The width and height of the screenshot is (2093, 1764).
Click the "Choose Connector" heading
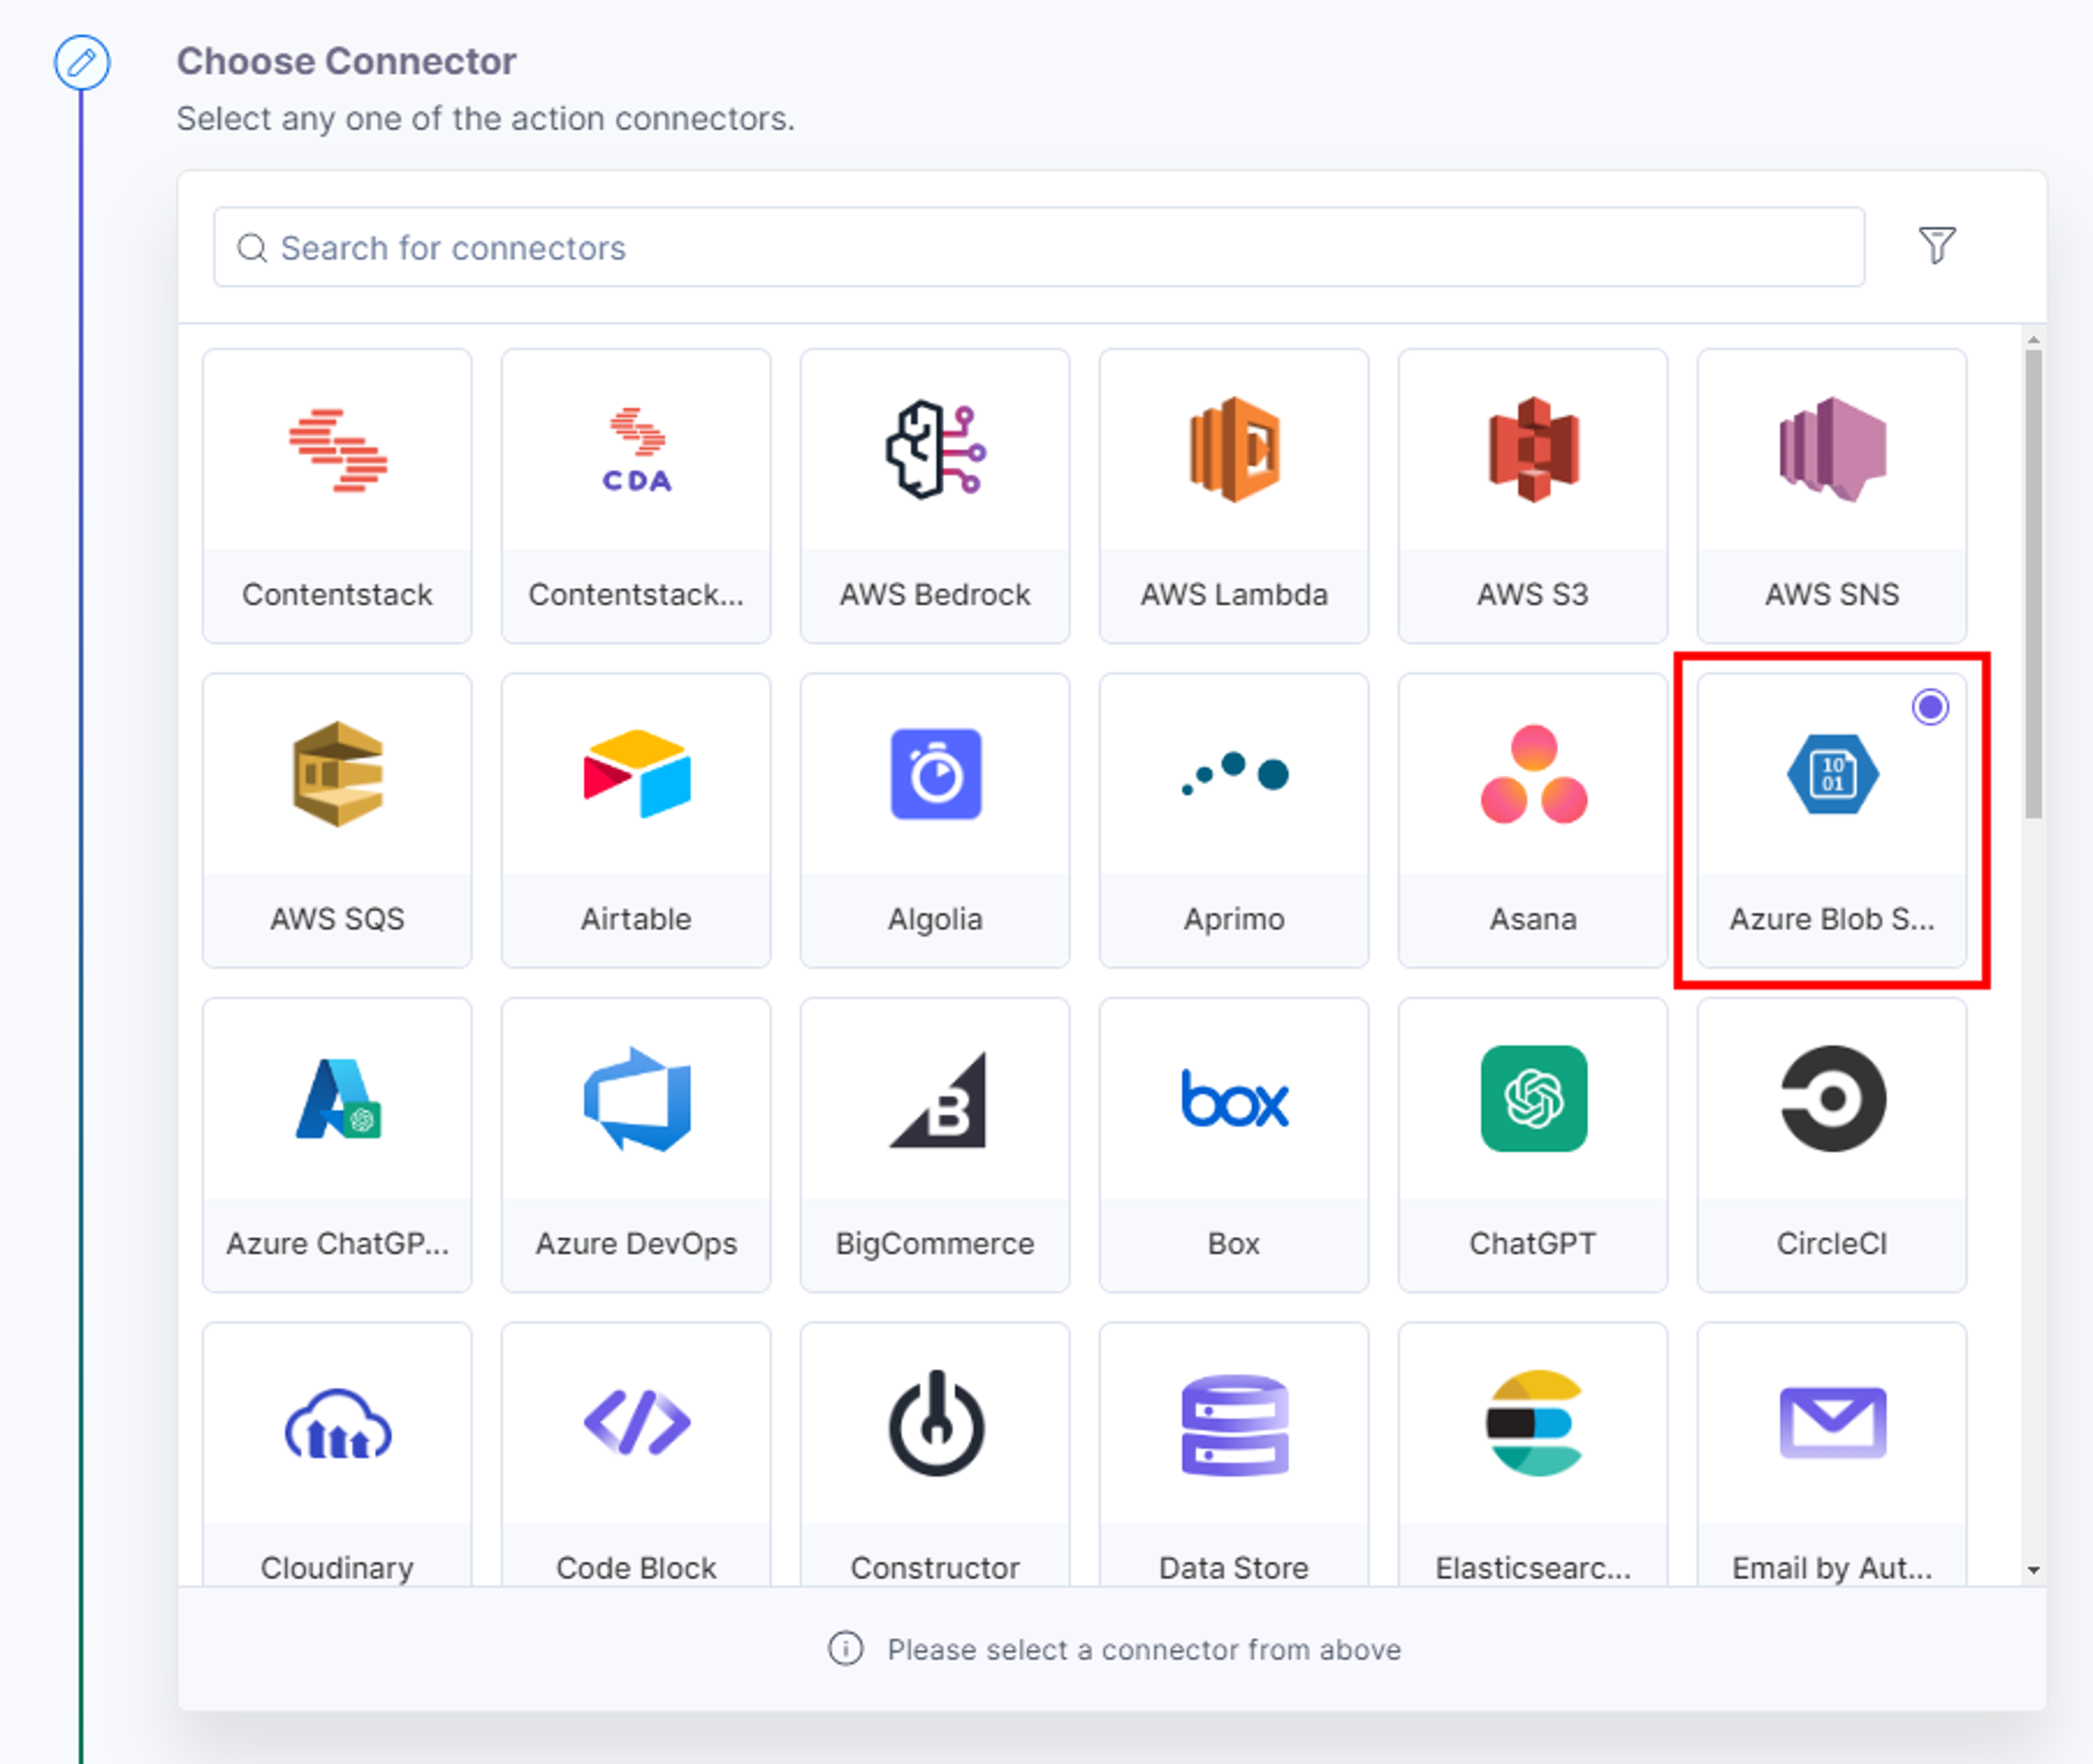click(x=346, y=61)
